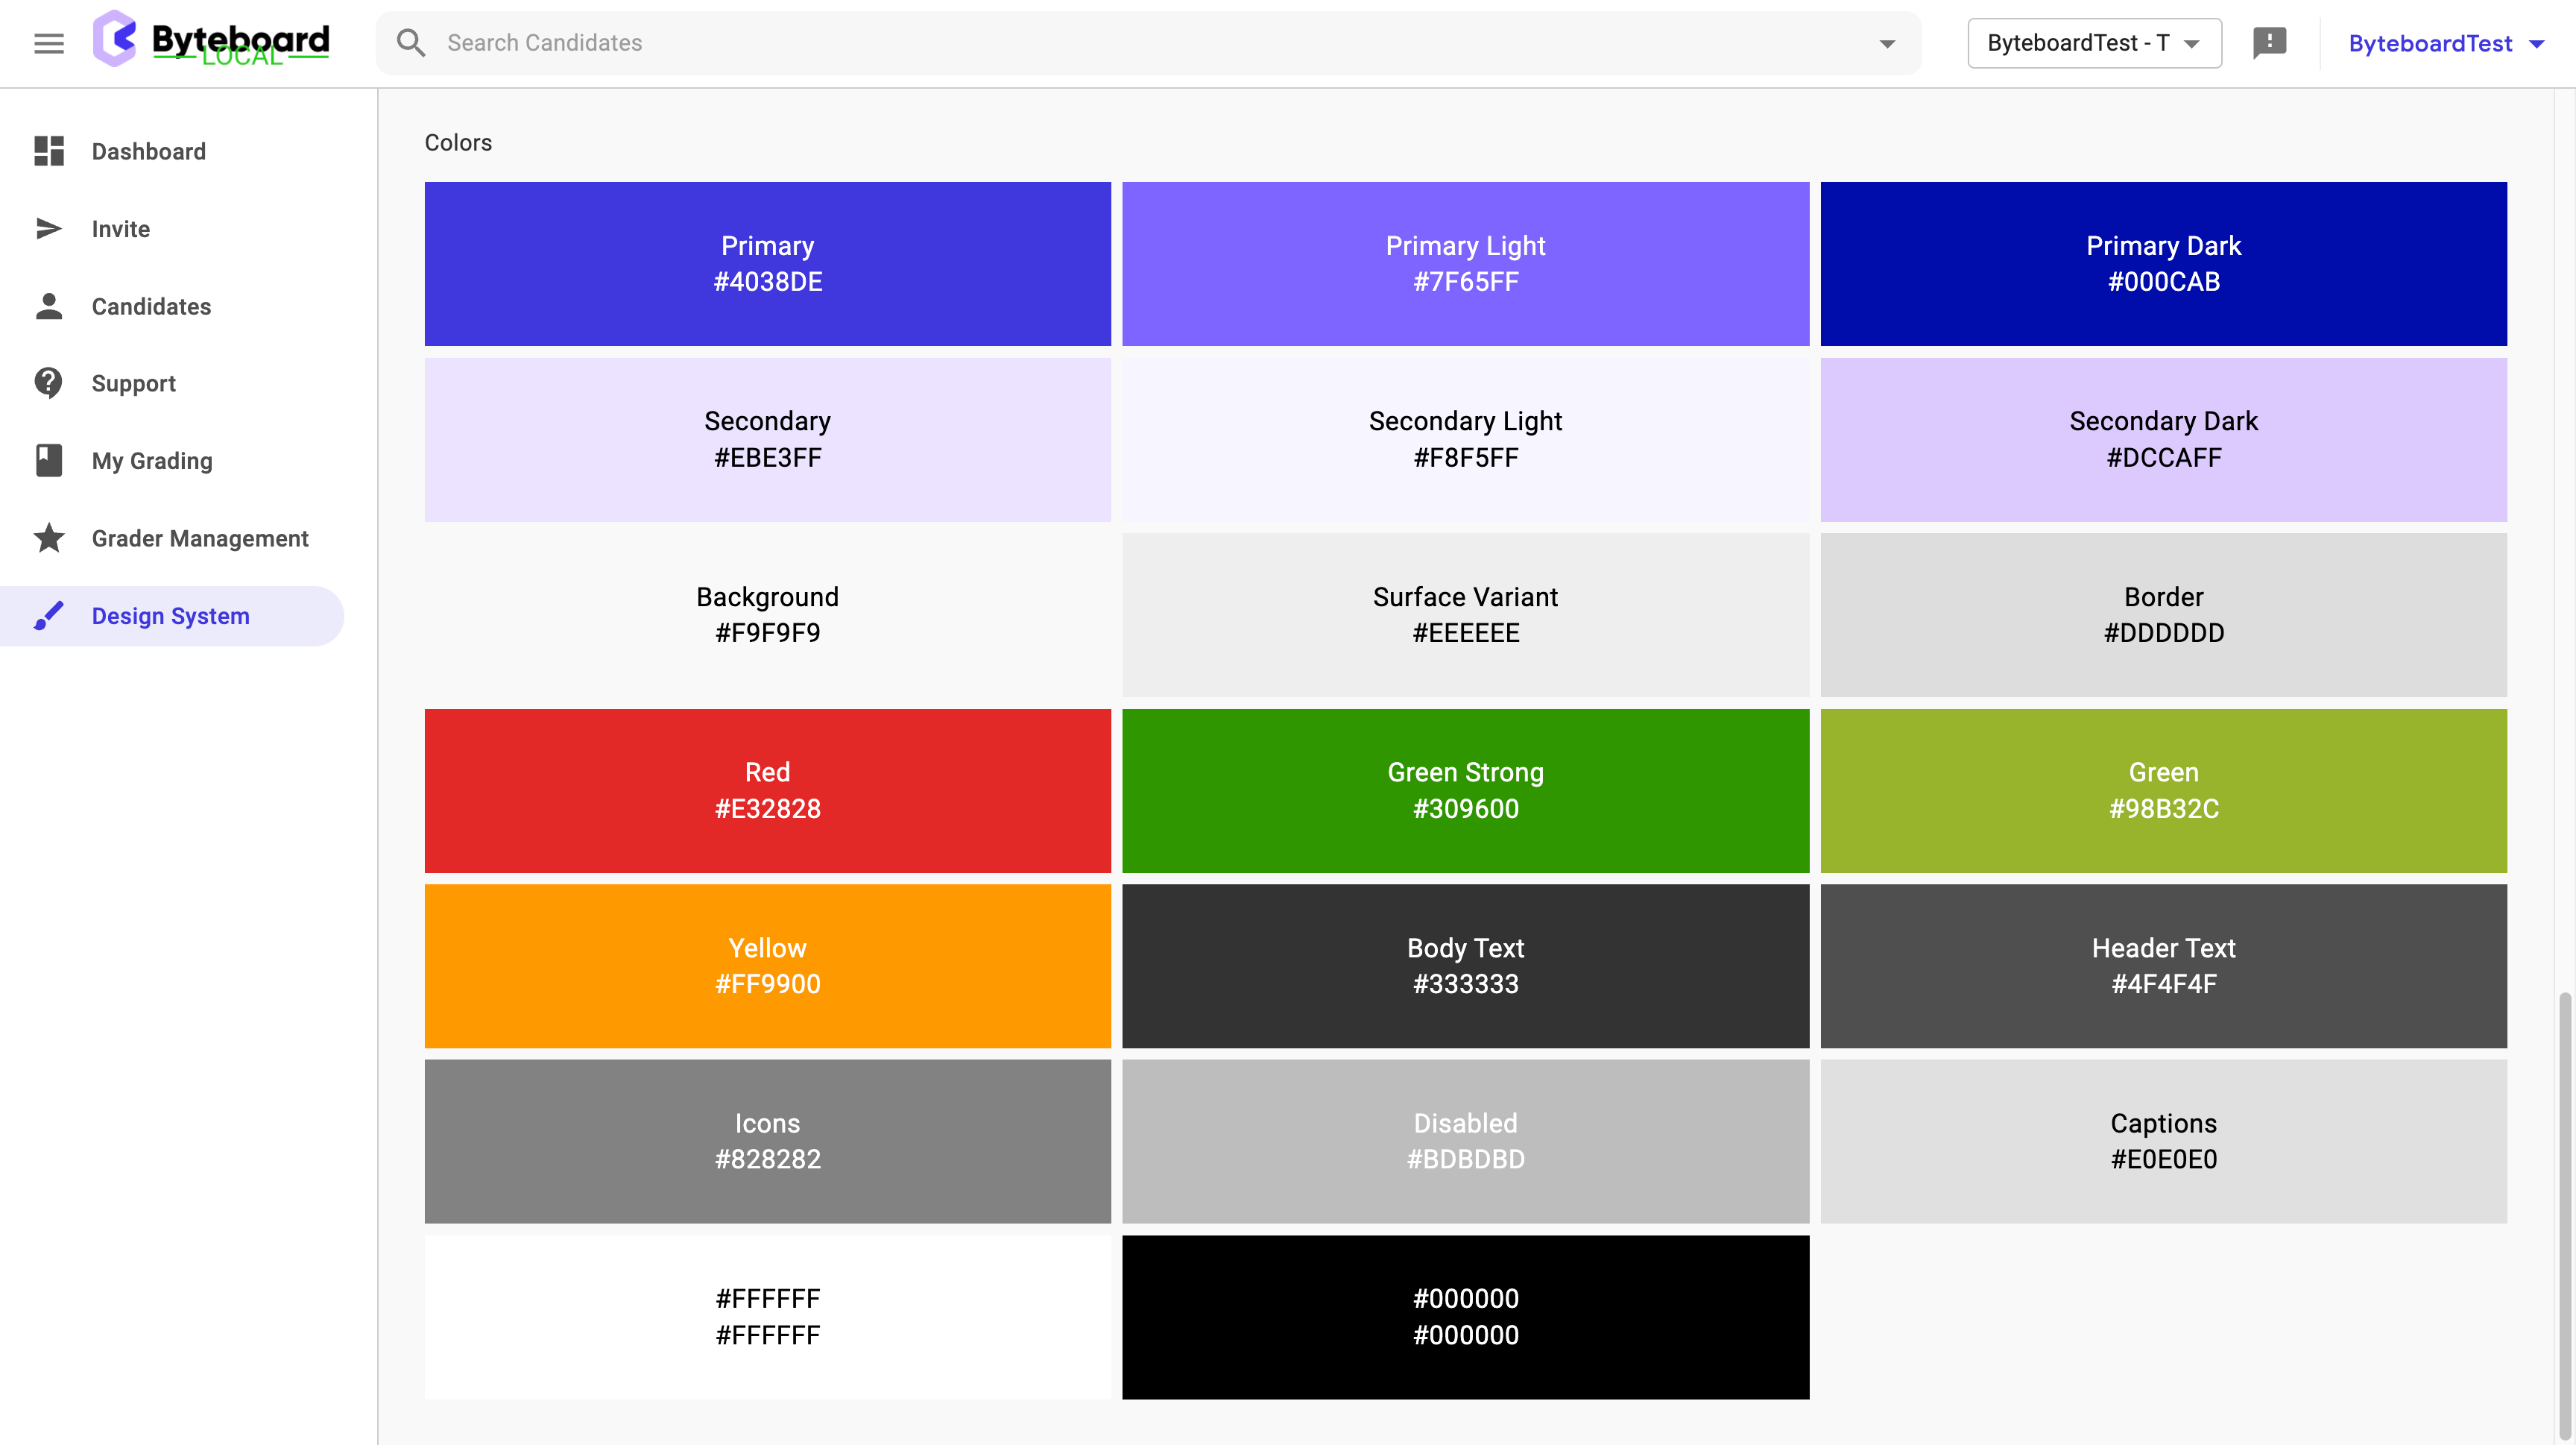The image size is (2576, 1445).
Task: Open the hamburger menu icon
Action: [48, 43]
